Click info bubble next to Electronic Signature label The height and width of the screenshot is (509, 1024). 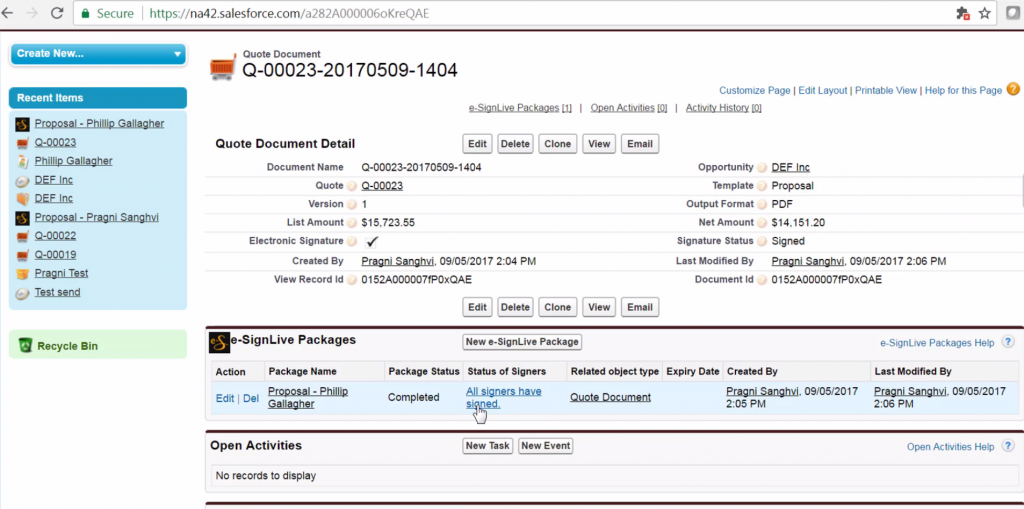coord(352,241)
